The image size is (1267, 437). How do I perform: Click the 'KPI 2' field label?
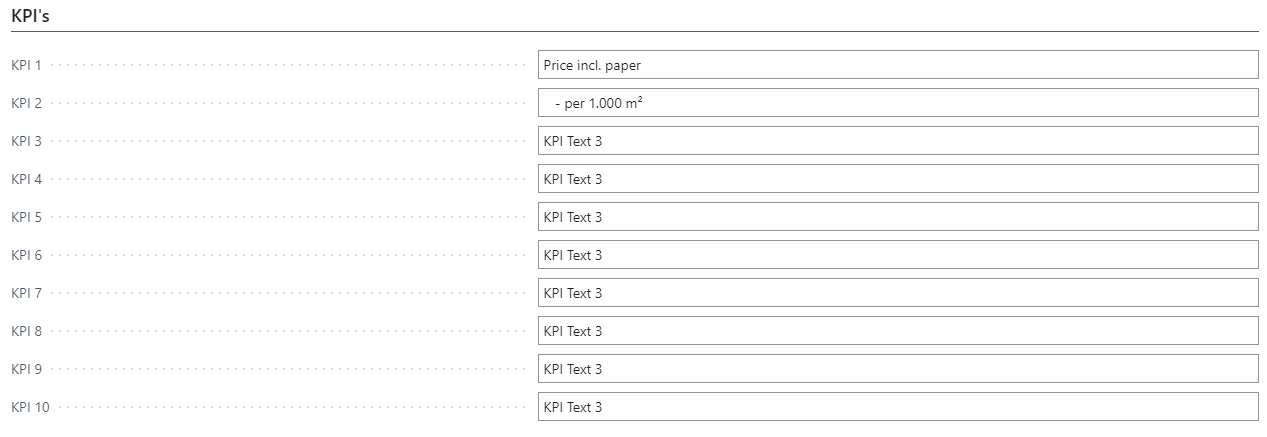[27, 103]
